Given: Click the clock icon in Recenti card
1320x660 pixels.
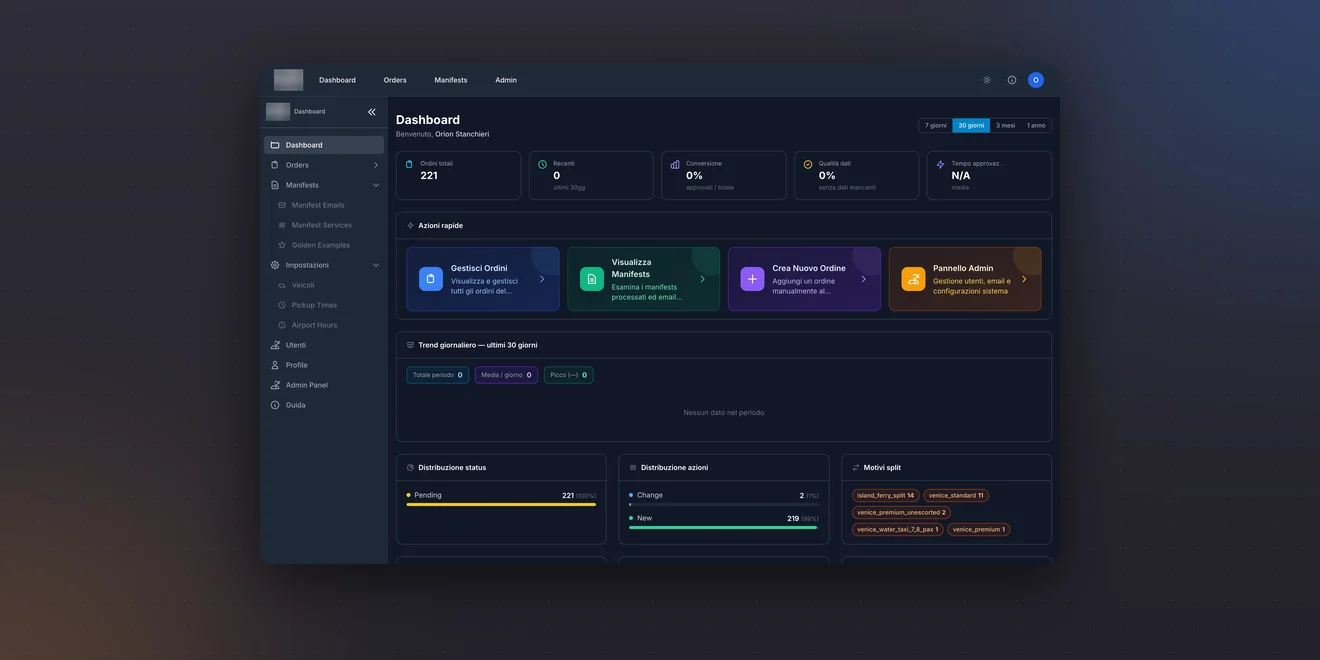Looking at the screenshot, I should (542, 164).
